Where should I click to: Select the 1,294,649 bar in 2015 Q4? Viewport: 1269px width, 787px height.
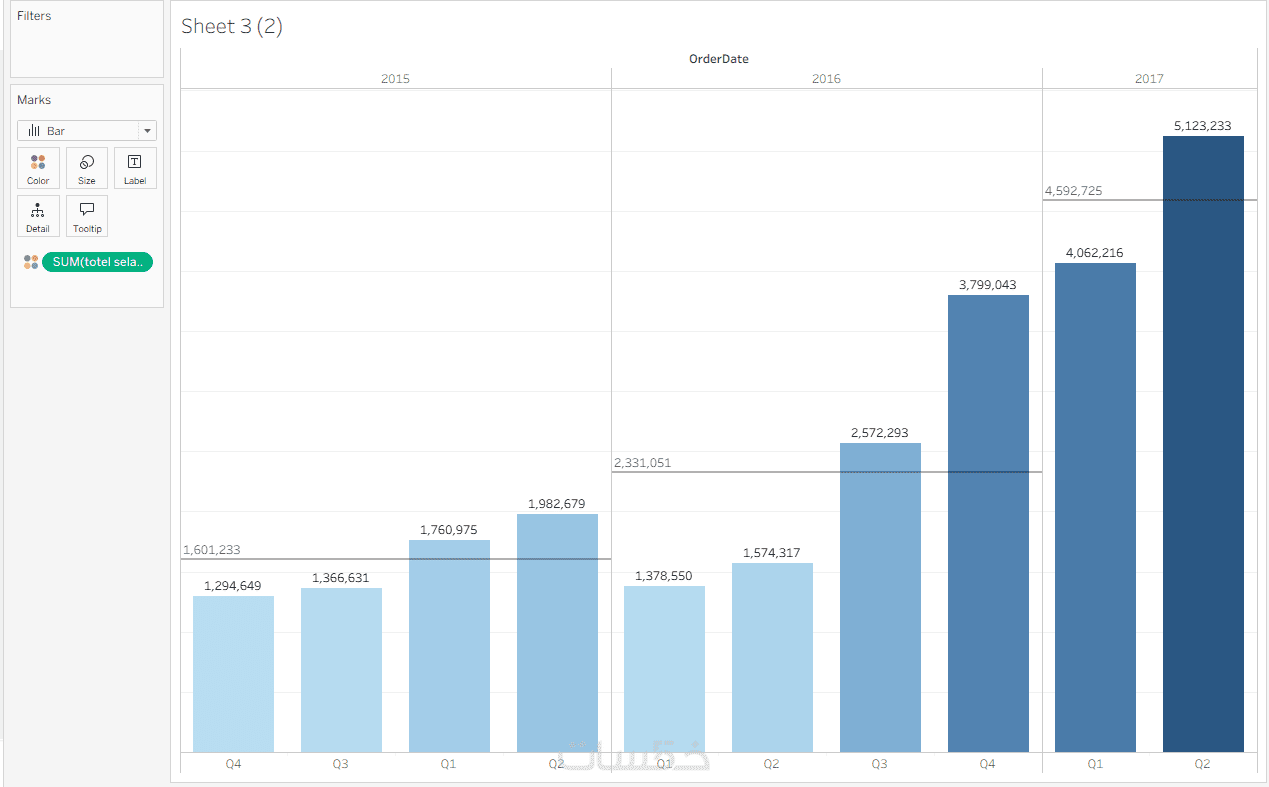coord(233,674)
